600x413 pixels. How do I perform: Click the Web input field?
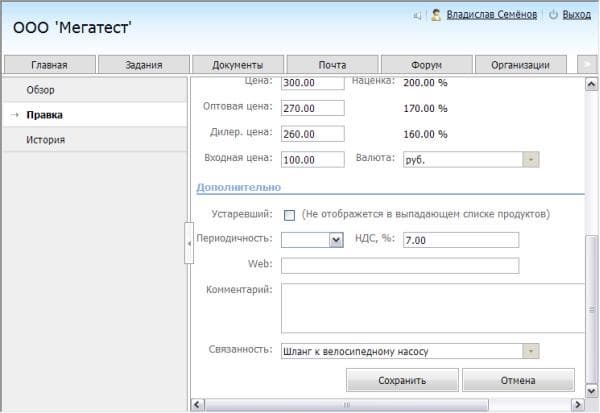[400, 266]
